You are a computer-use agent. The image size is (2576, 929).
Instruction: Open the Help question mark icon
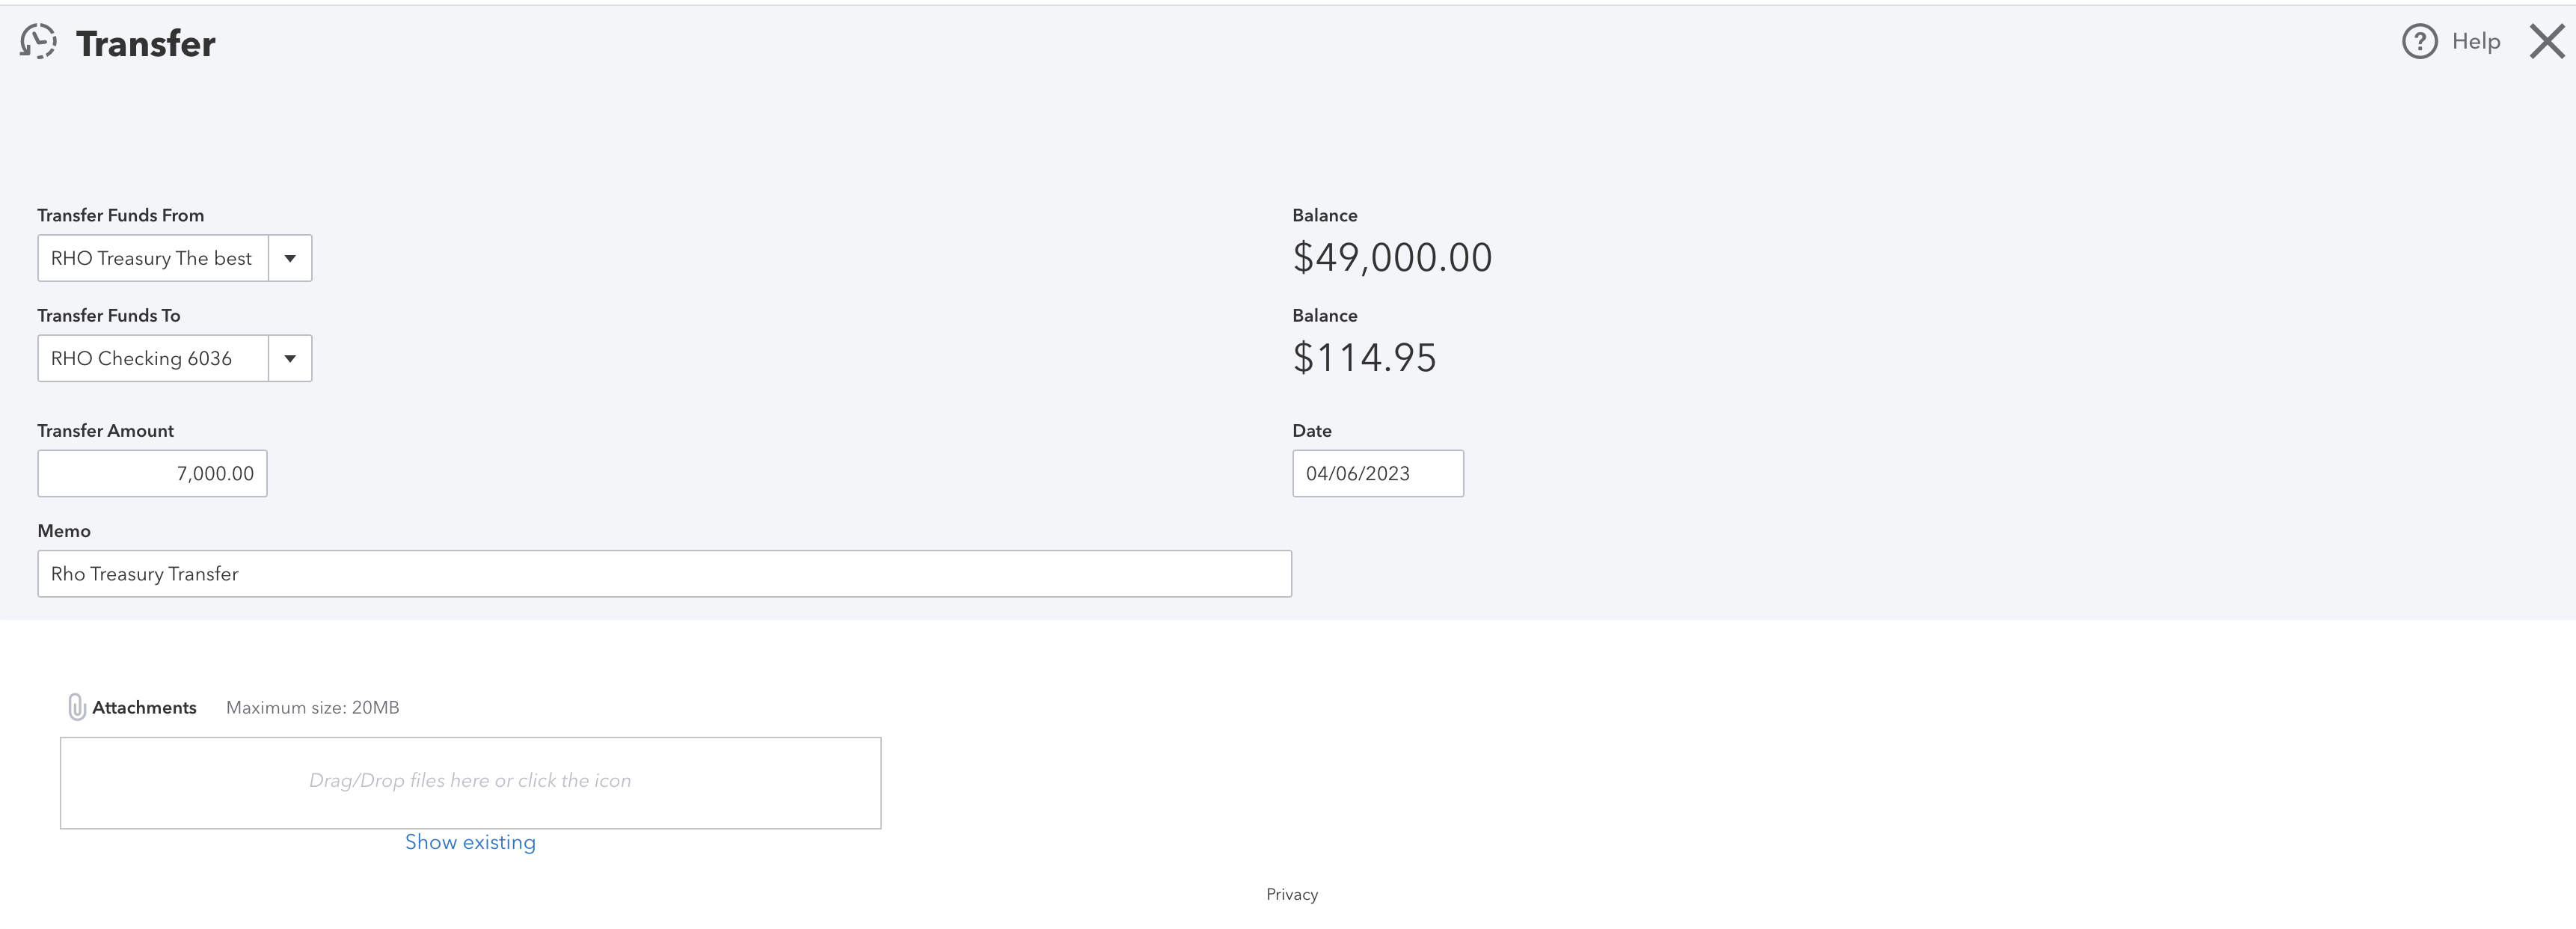(2419, 42)
